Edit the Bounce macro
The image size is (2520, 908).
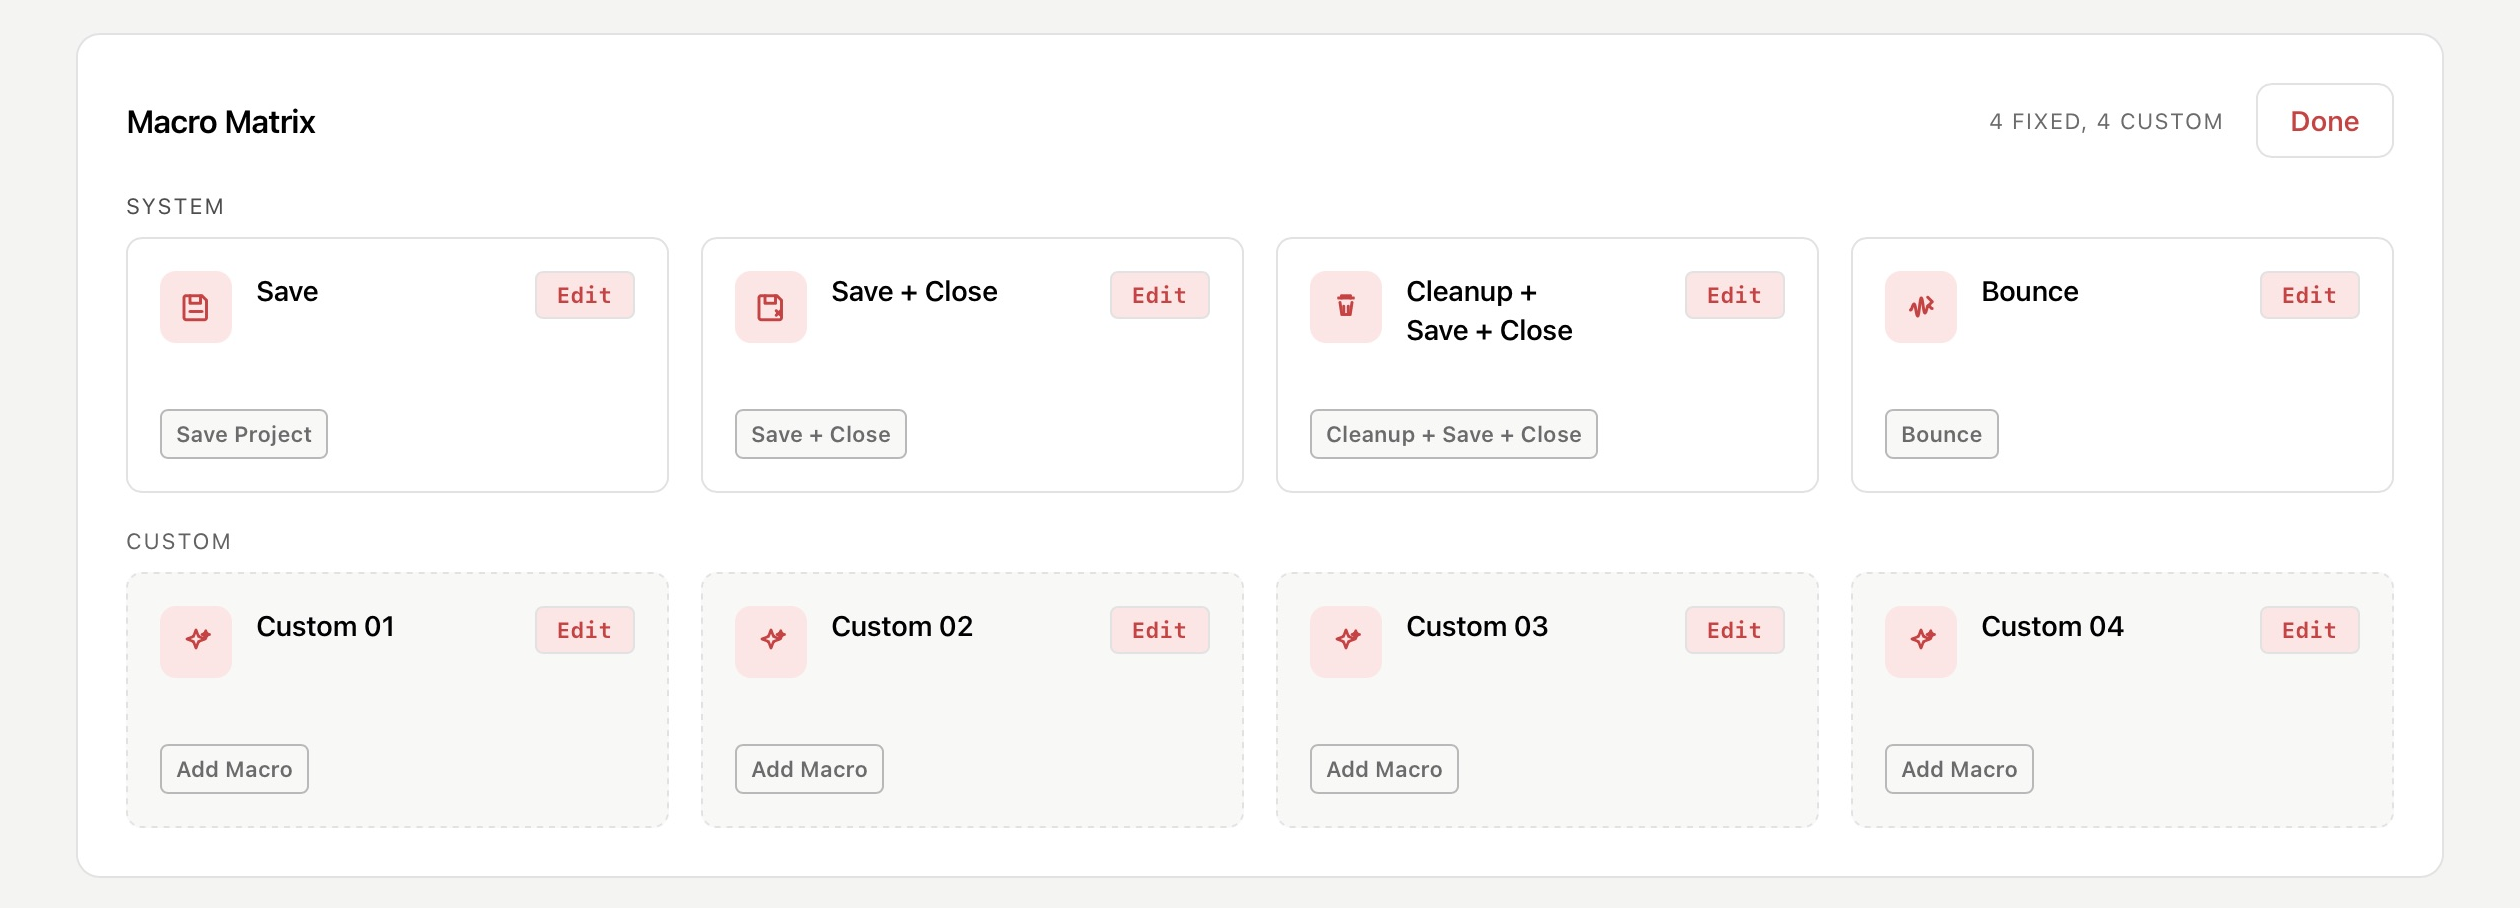(x=2310, y=295)
